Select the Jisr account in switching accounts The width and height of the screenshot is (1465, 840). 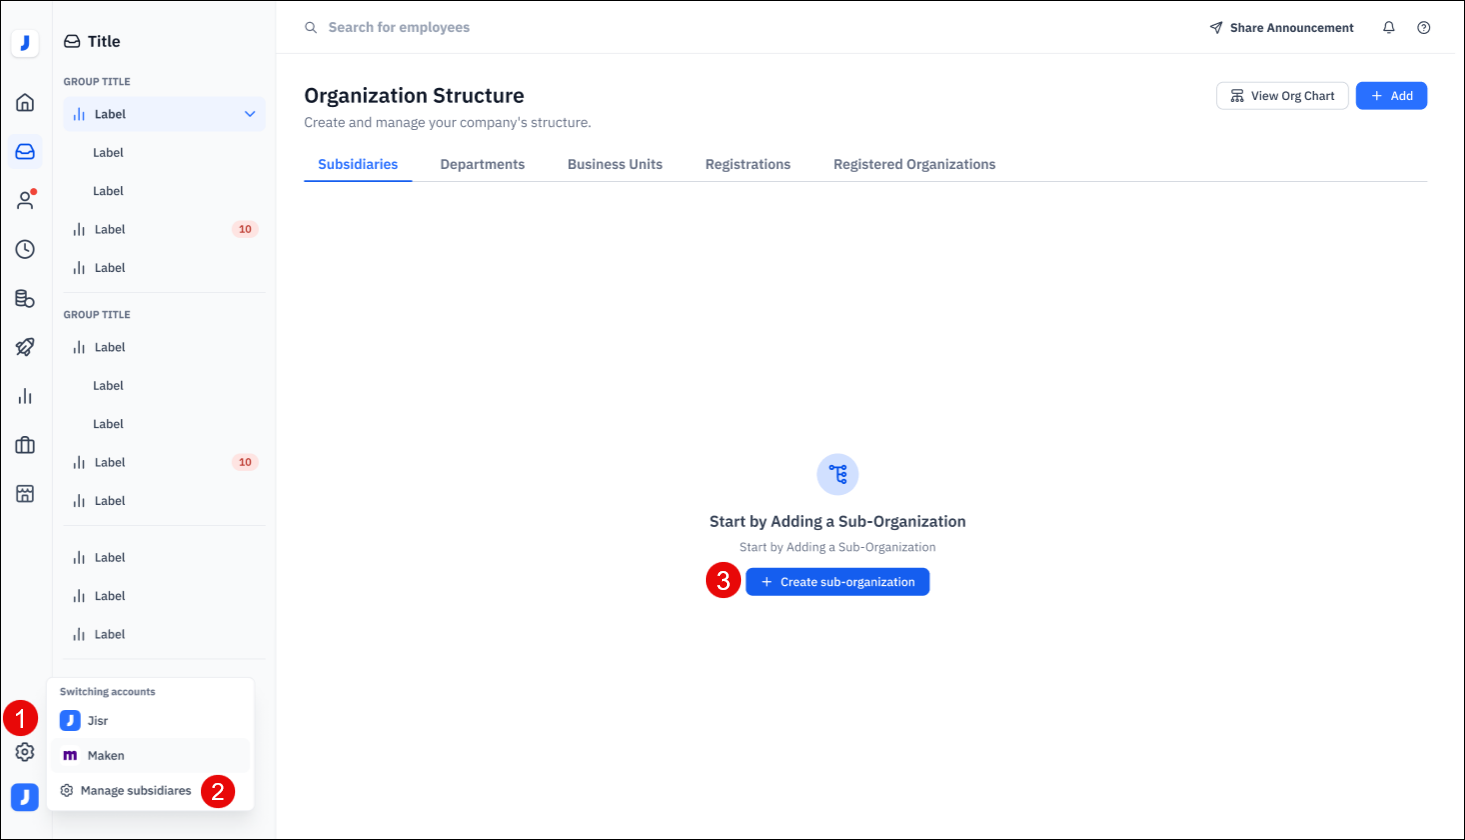[x=98, y=720]
